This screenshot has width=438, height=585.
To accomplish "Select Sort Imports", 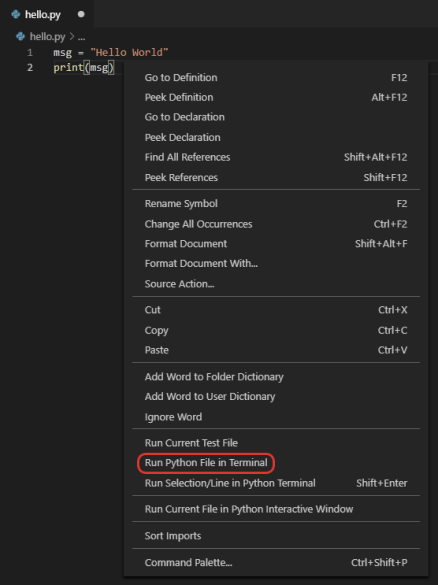I will pos(276,536).
